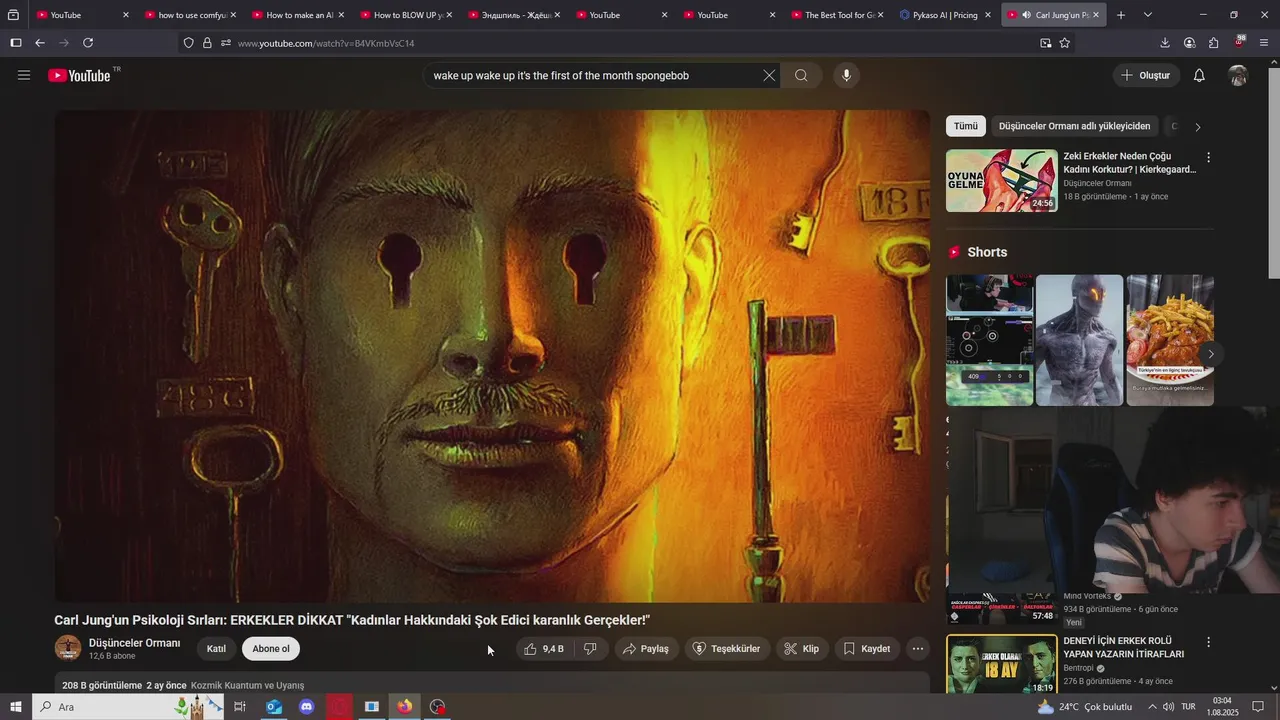Open Windows Start menu

pos(15,707)
